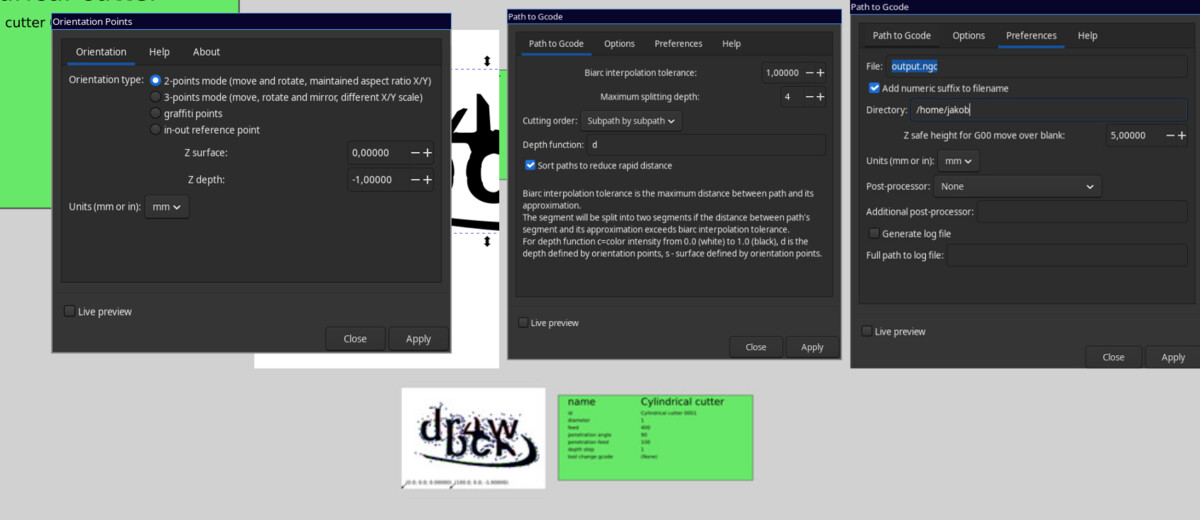Image resolution: width=1200 pixels, height=520 pixels.
Task: Increase Z surface value with plus button
Action: [428, 153]
